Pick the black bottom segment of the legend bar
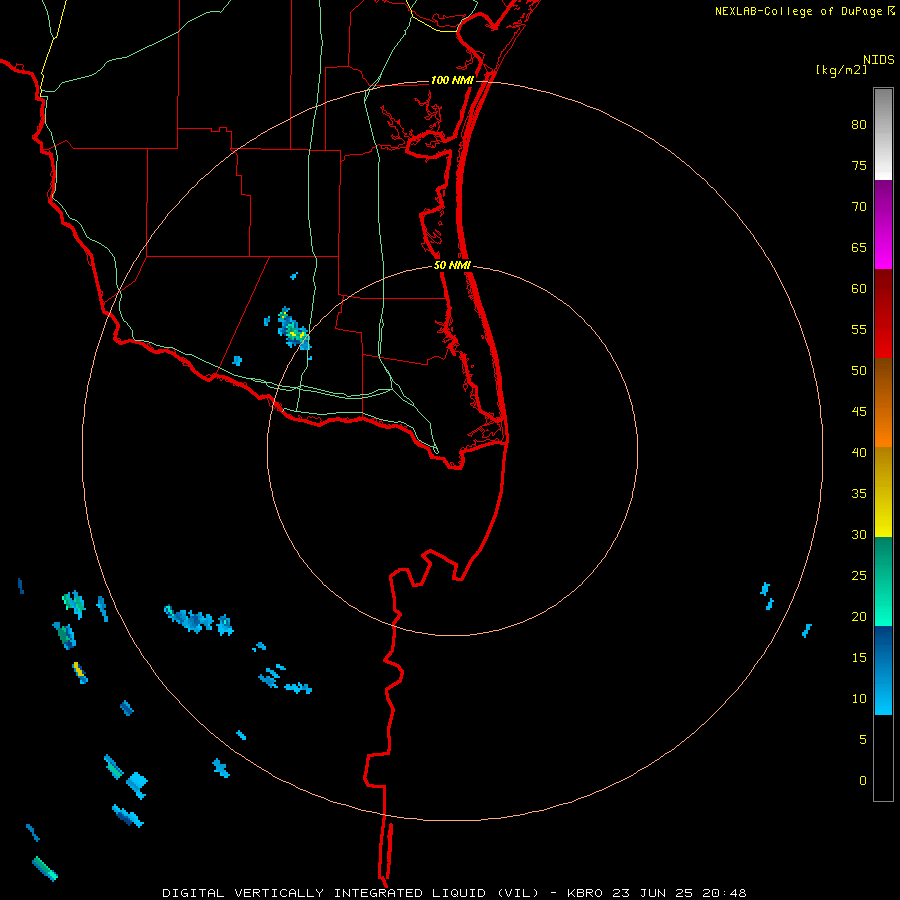Image resolution: width=900 pixels, height=900 pixels. 883,757
